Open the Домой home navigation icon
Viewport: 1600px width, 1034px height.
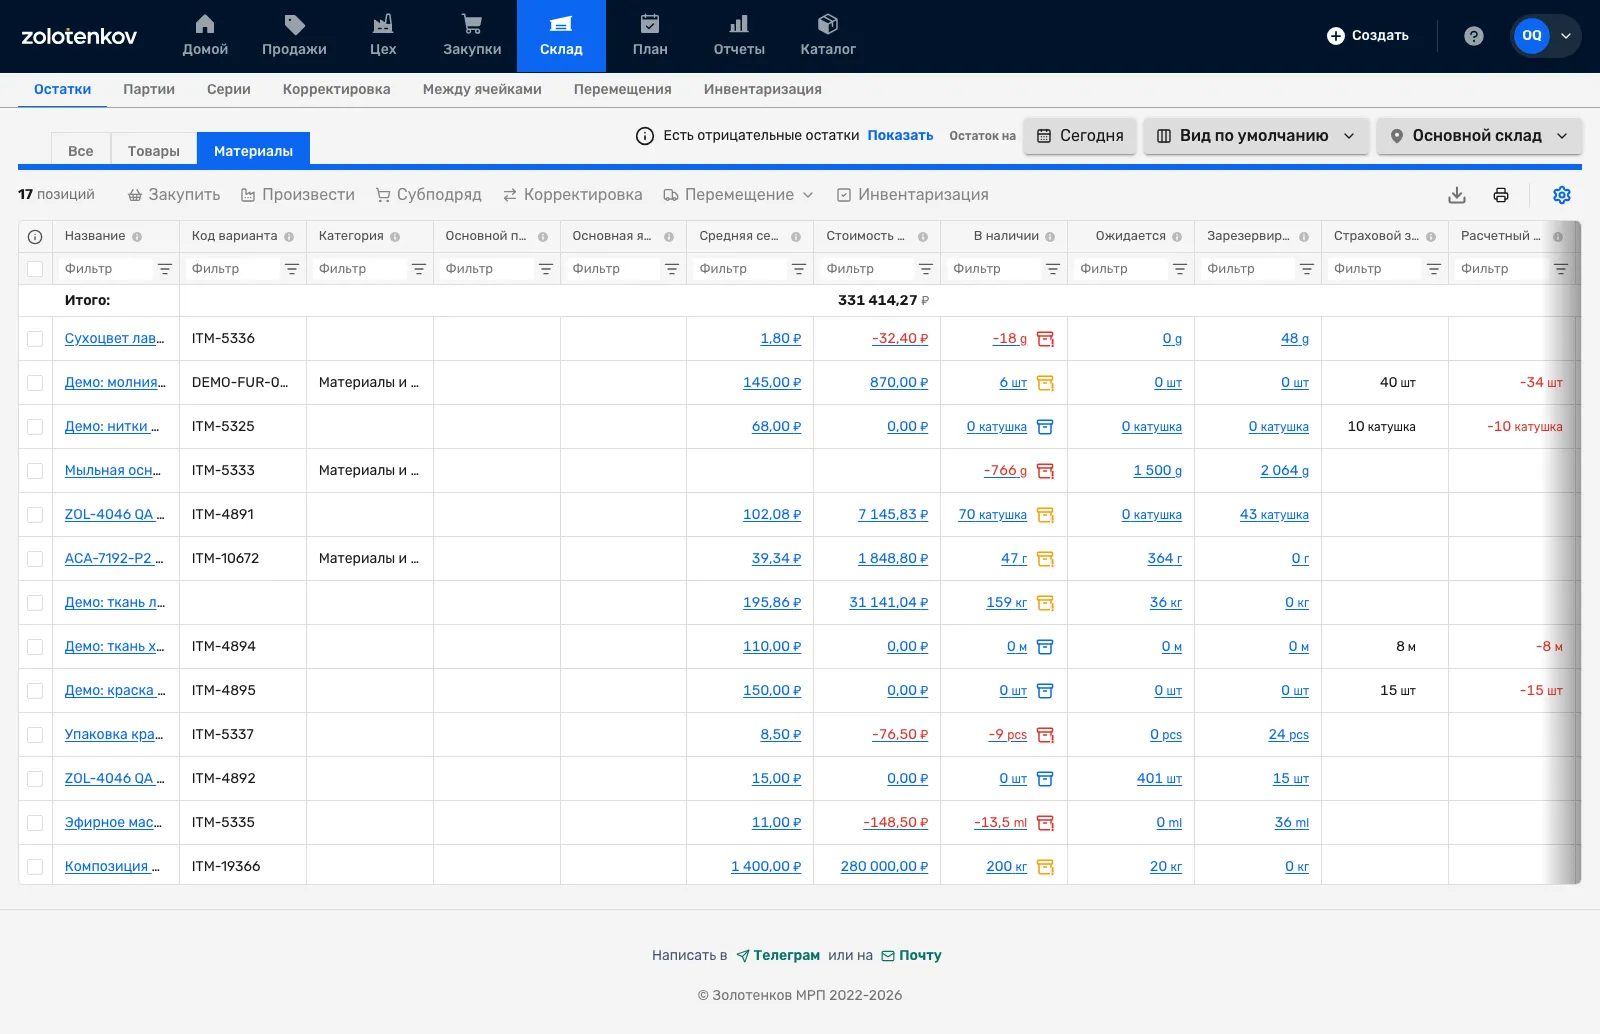pos(205,36)
